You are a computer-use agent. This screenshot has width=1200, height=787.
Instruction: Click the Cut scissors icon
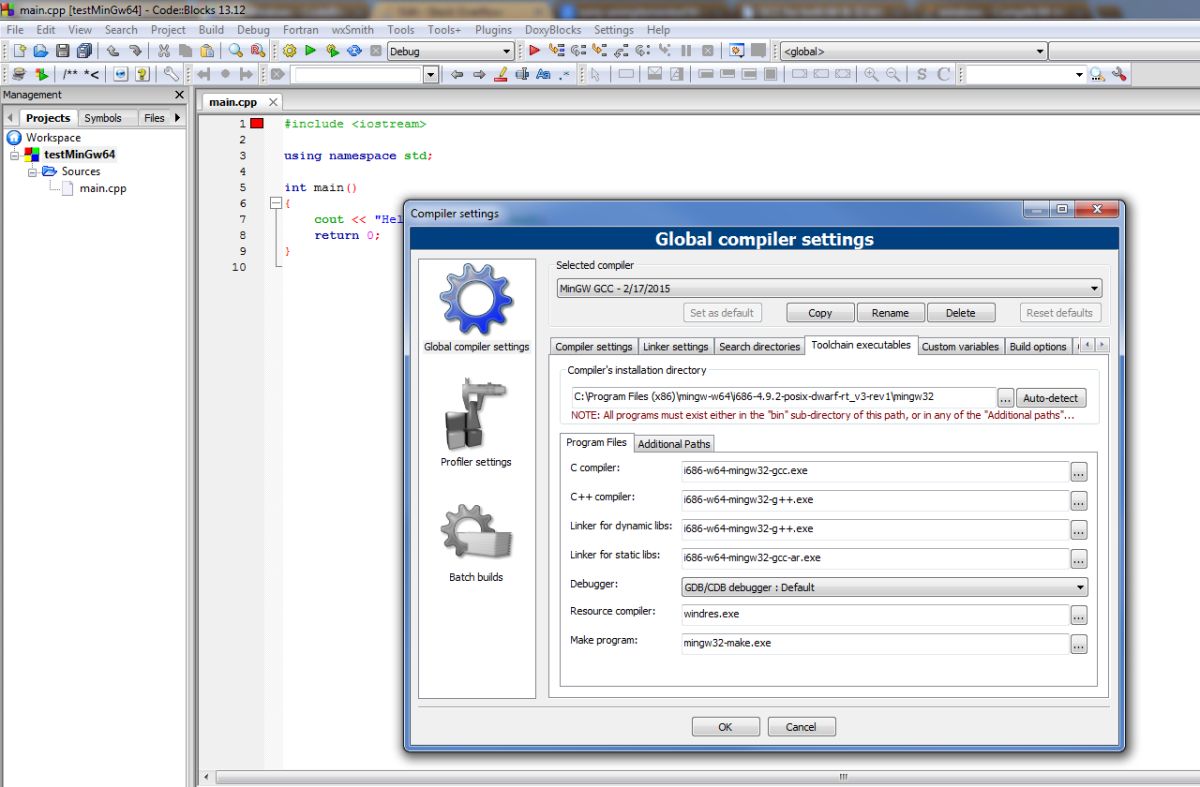pos(163,51)
